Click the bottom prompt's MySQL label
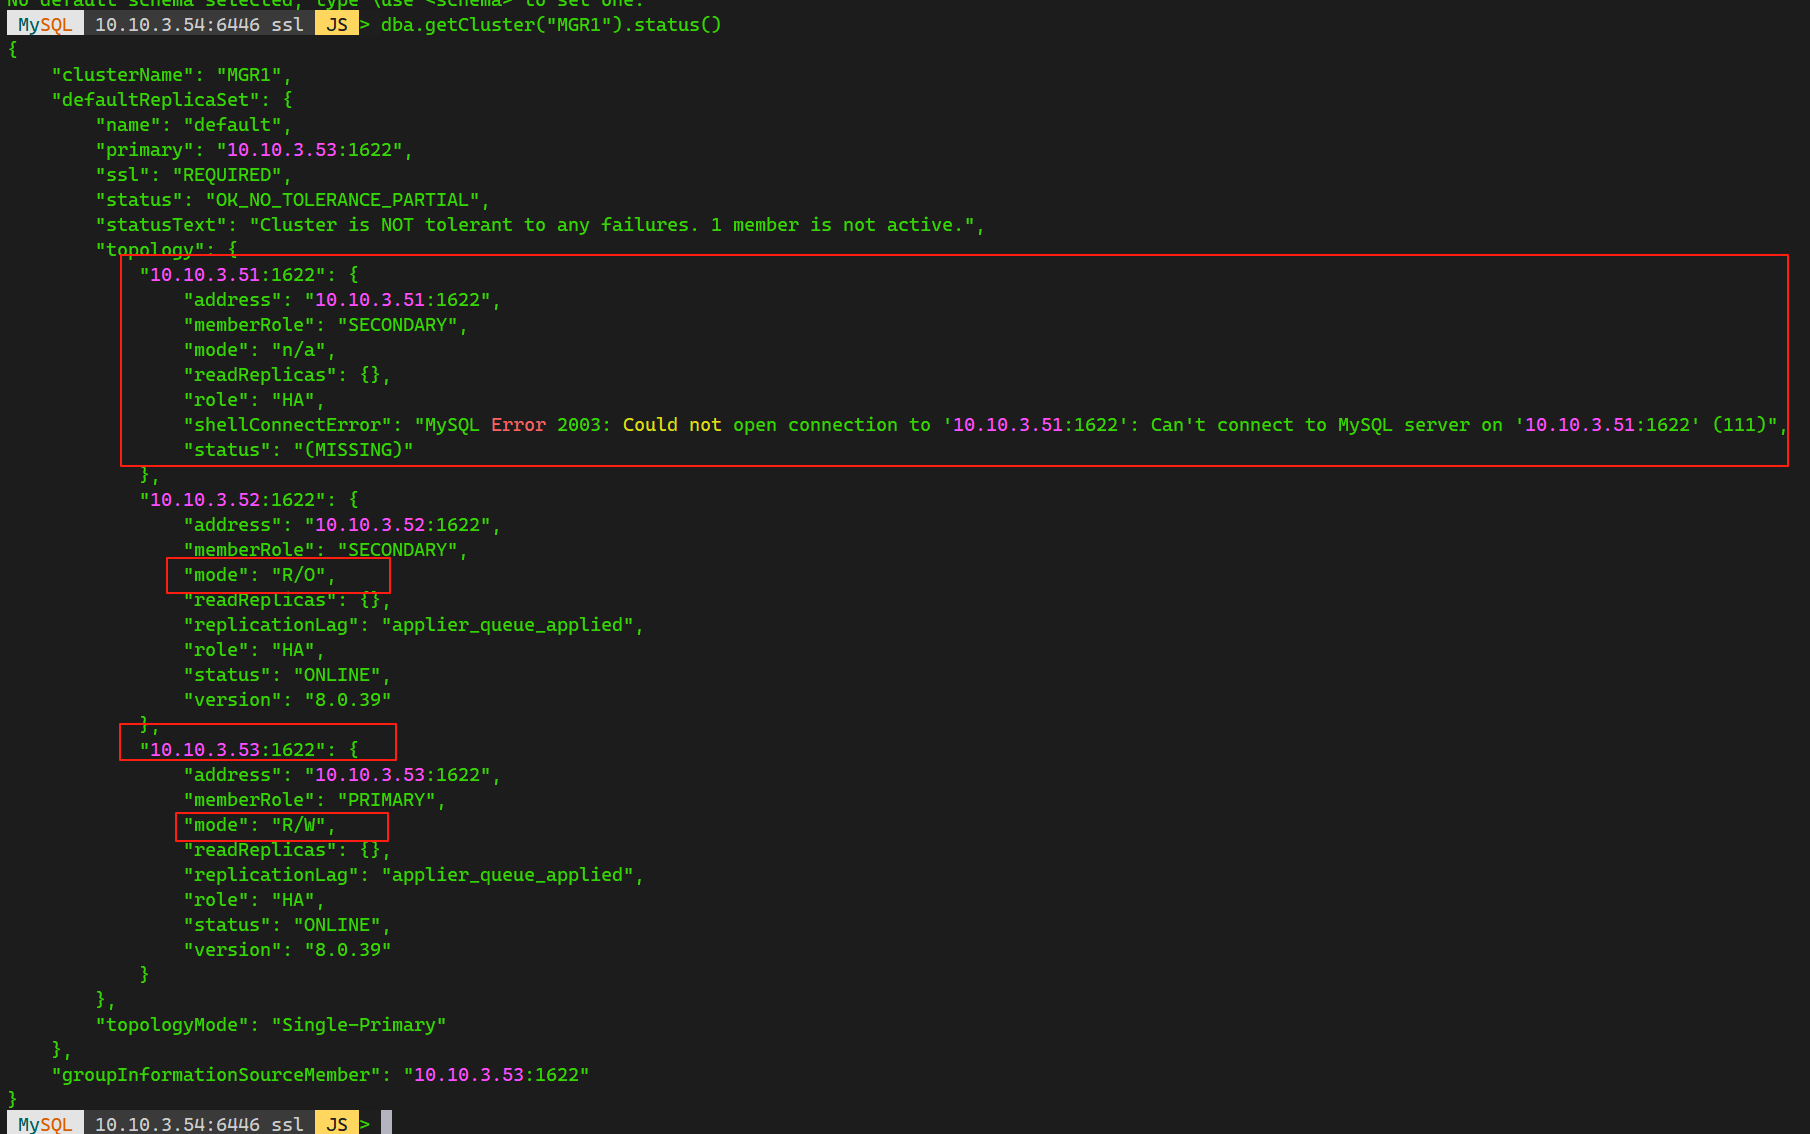This screenshot has width=1810, height=1134. 45,1123
